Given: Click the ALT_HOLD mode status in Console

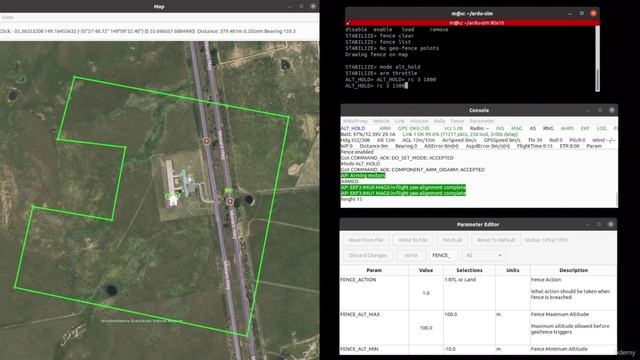Looking at the screenshot, I should coord(353,128).
